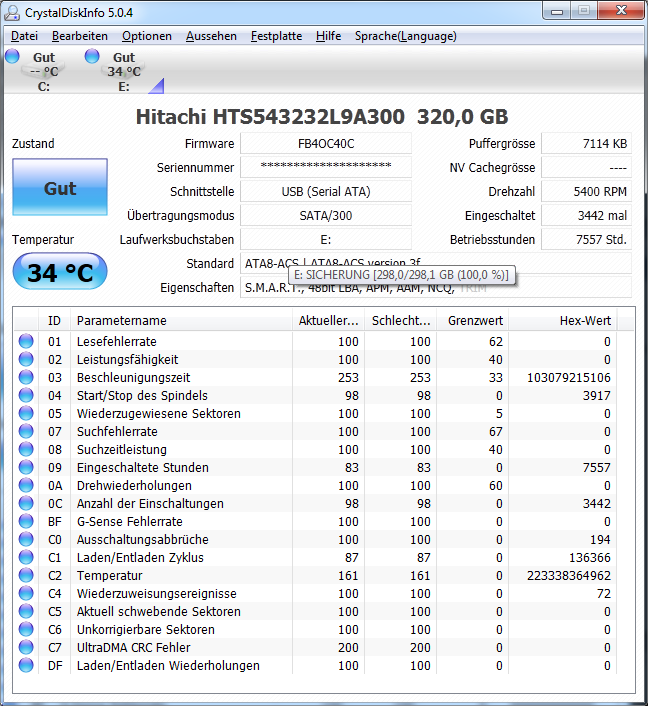Click the ID column header

coord(54,321)
